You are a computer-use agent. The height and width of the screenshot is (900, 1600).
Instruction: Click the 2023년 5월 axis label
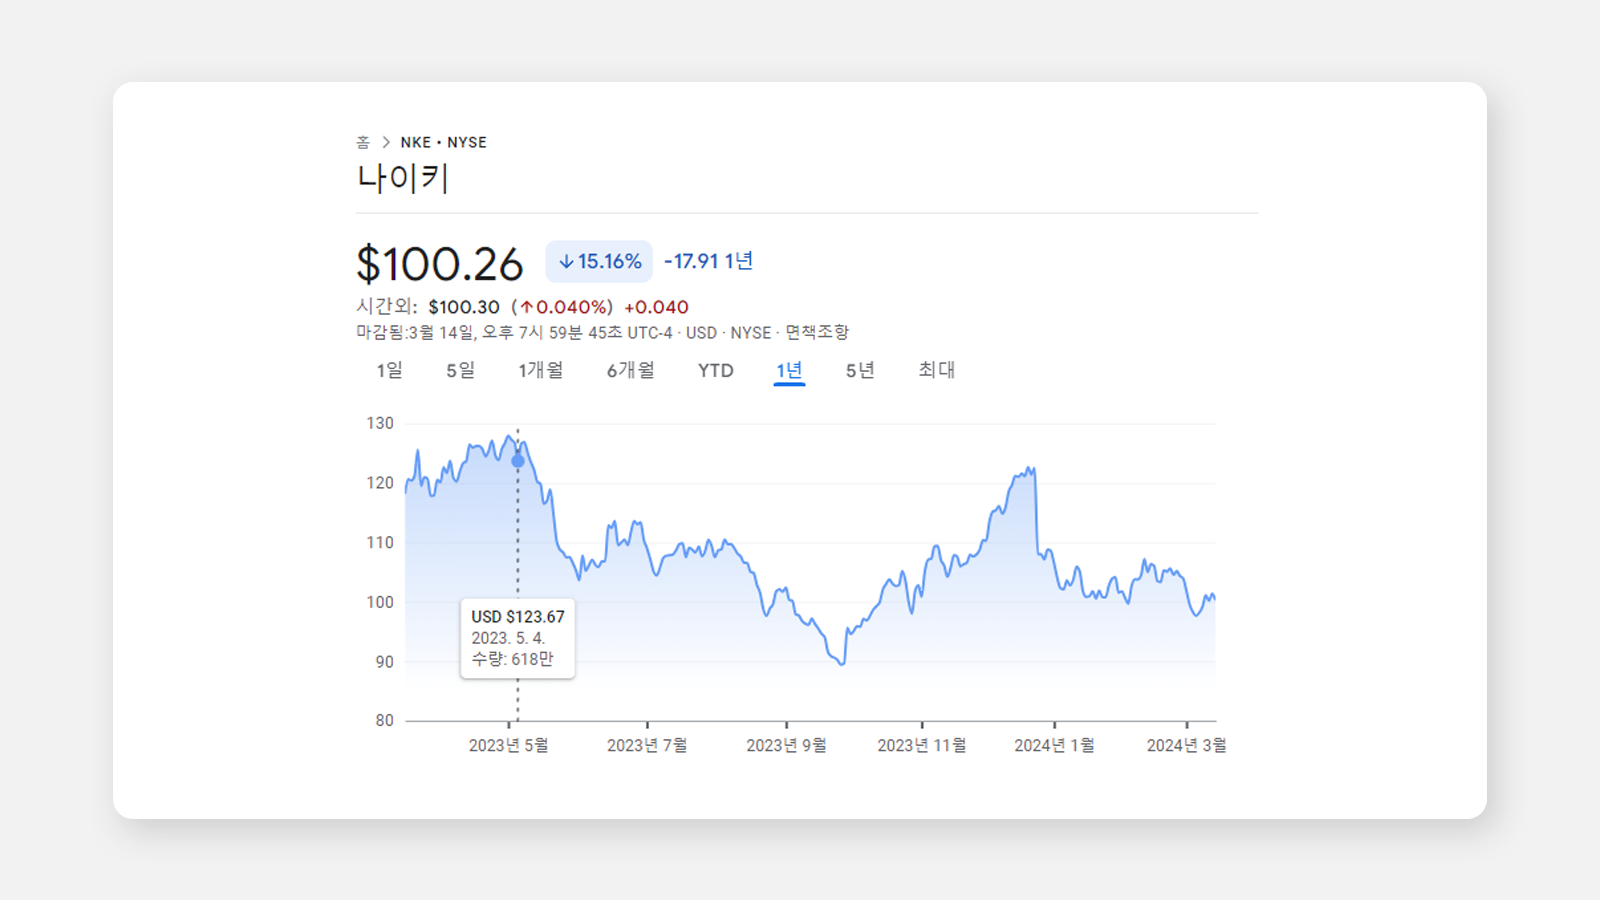coord(508,745)
